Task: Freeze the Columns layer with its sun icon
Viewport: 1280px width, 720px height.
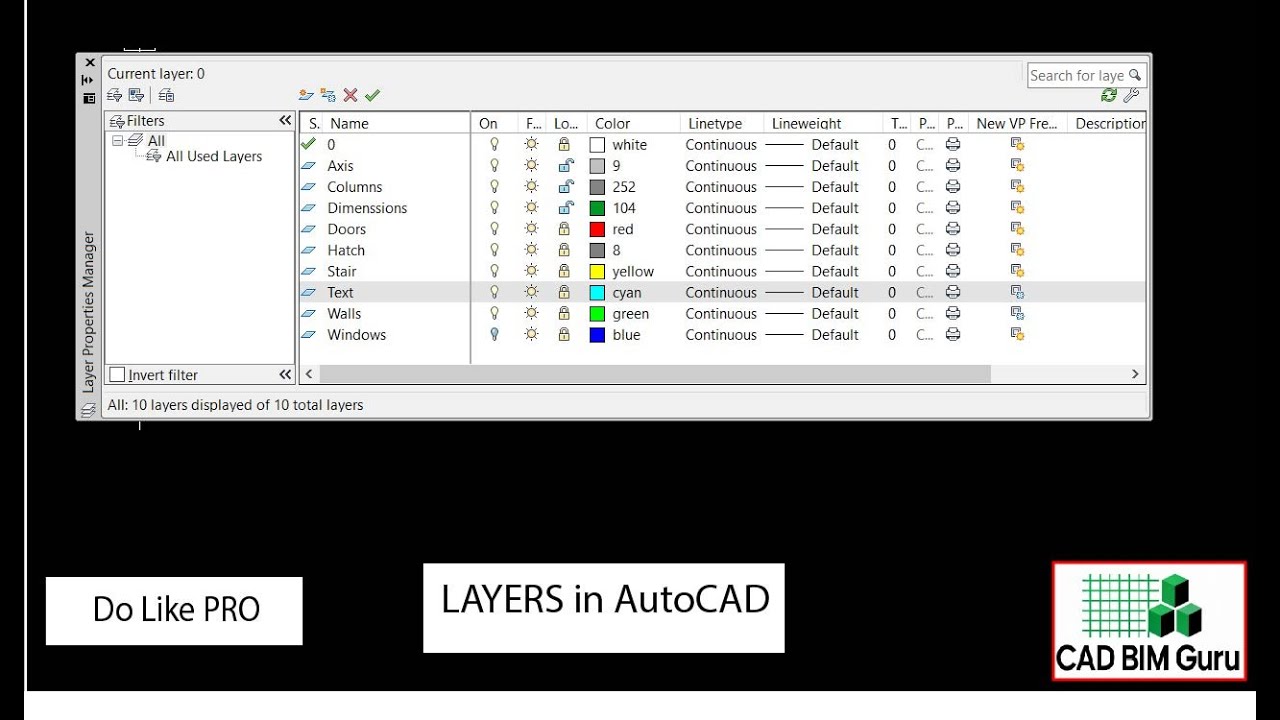Action: [531, 187]
